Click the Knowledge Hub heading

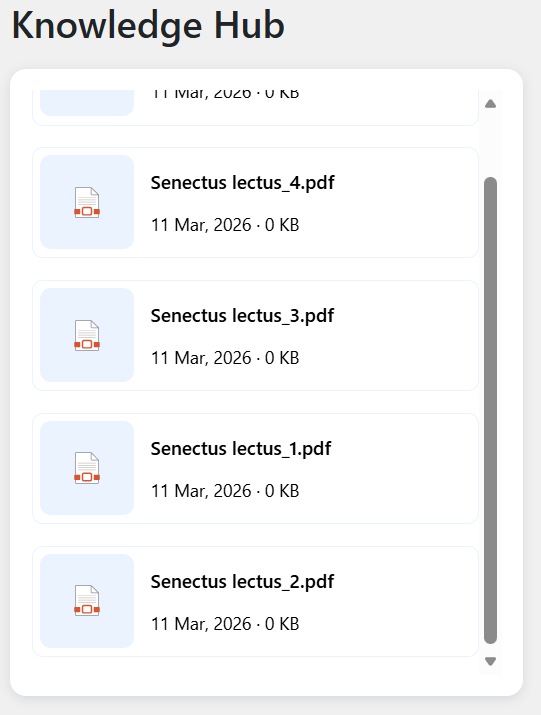148,26
